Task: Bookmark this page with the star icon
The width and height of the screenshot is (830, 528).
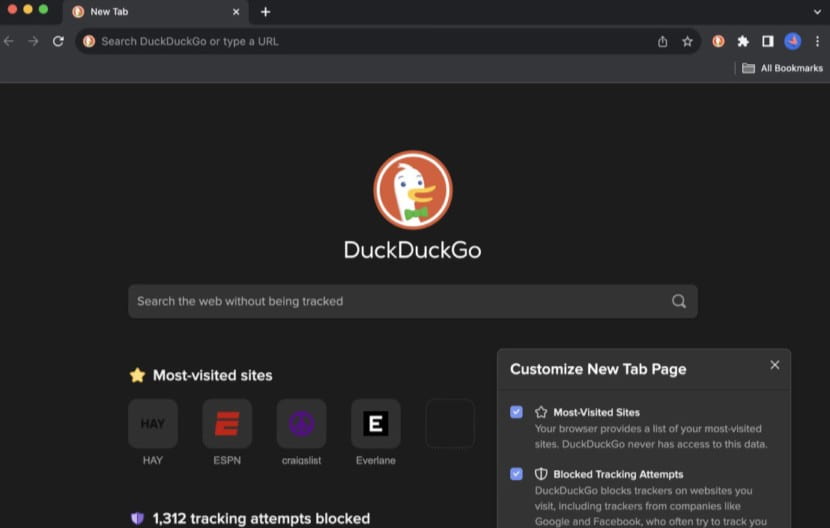Action: (x=687, y=41)
